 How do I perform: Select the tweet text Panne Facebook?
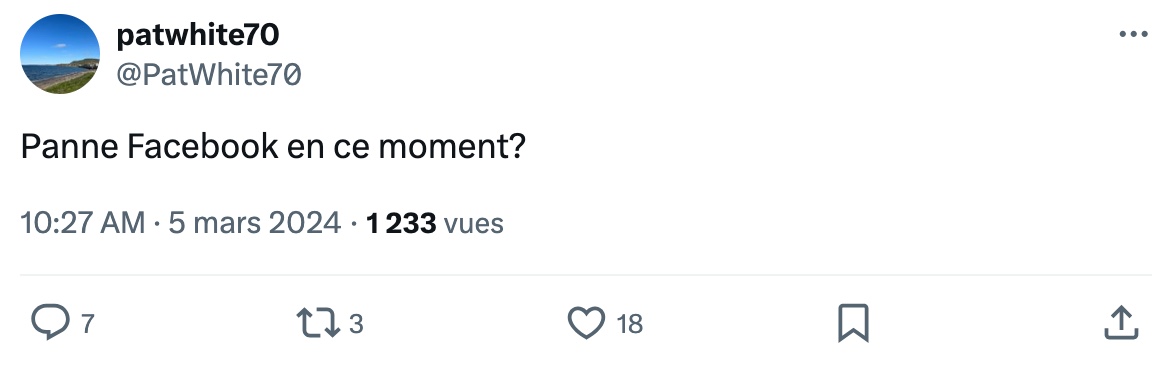[149, 147]
